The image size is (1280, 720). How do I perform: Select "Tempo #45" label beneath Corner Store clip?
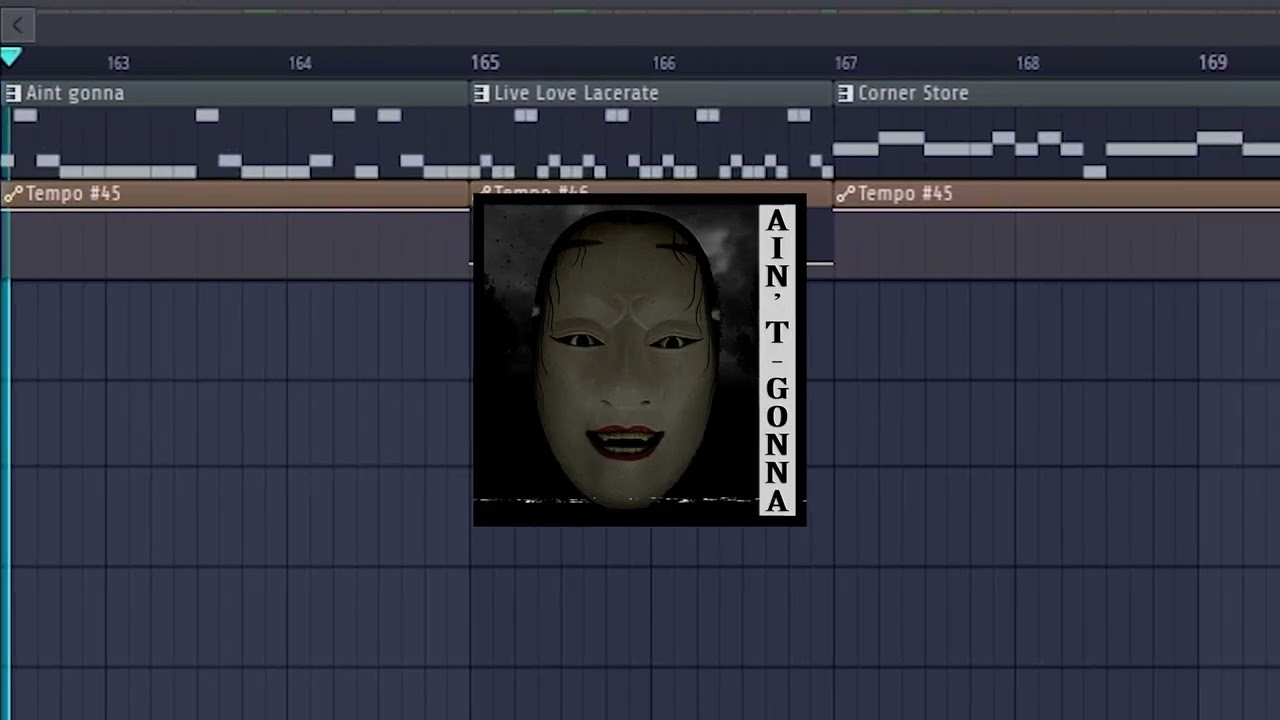[905, 194]
